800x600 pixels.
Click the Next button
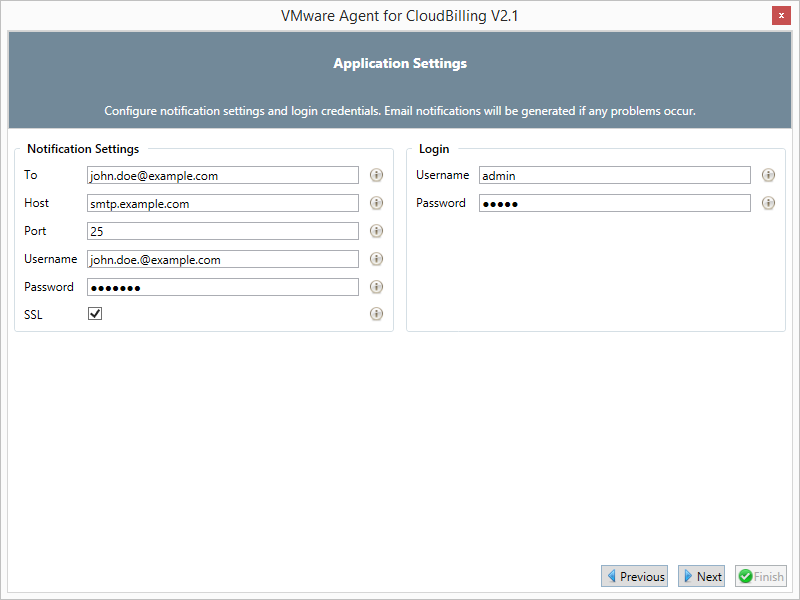pyautogui.click(x=701, y=576)
